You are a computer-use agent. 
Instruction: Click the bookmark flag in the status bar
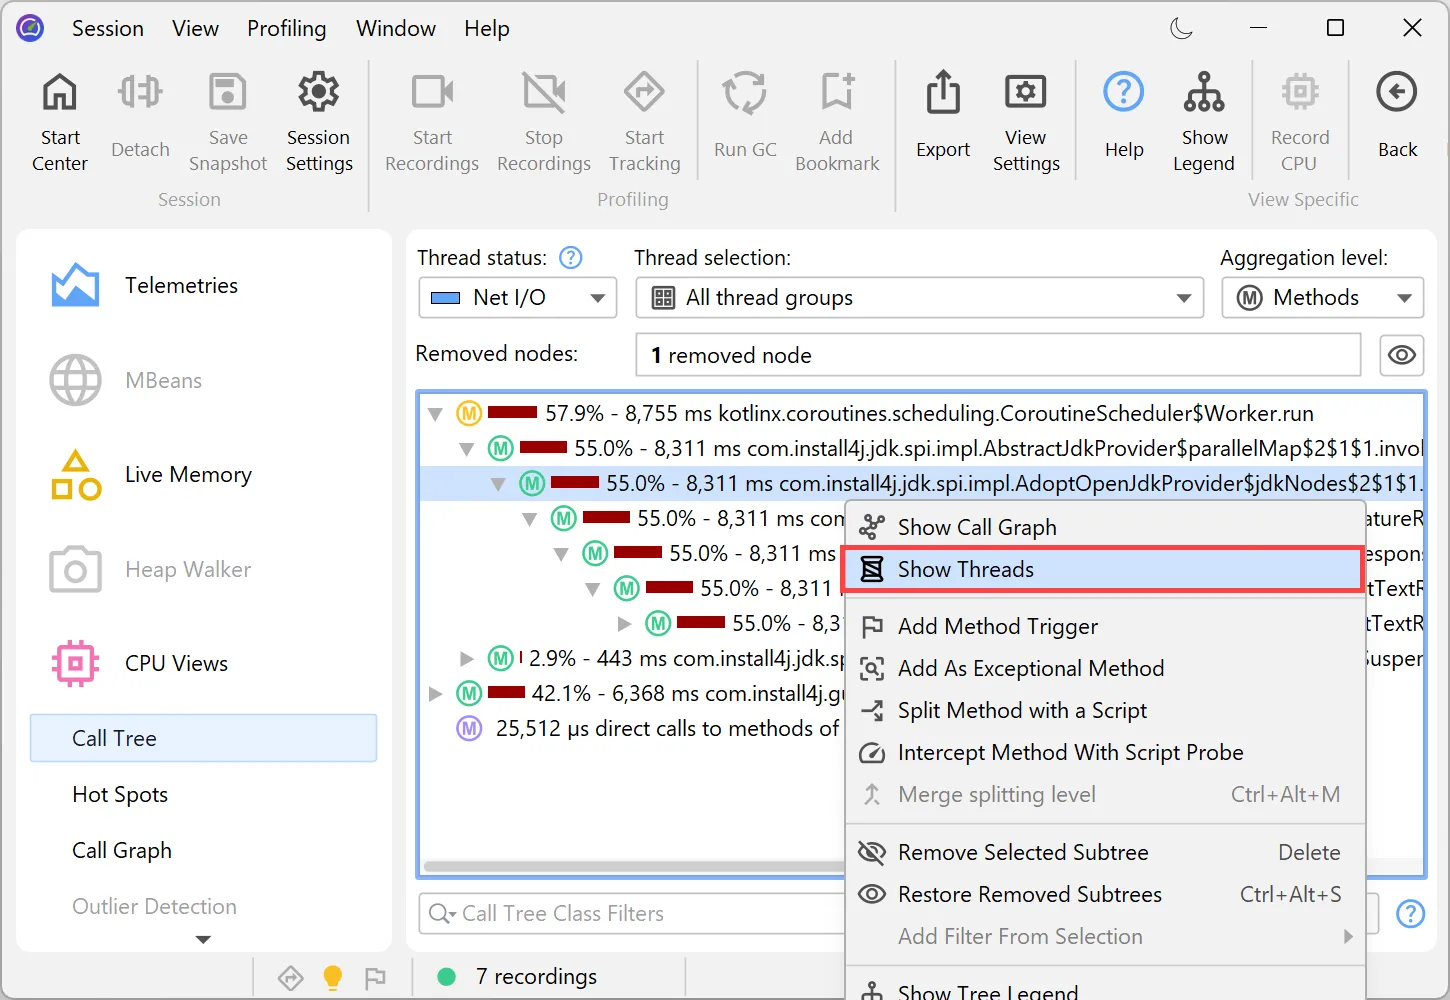pyautogui.click(x=376, y=977)
